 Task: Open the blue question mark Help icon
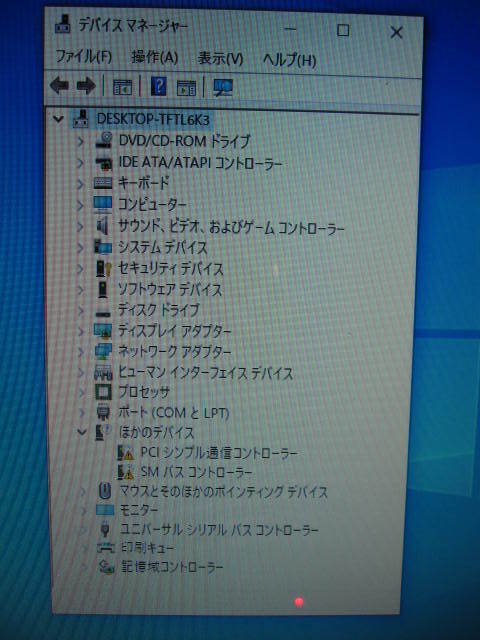pos(158,87)
